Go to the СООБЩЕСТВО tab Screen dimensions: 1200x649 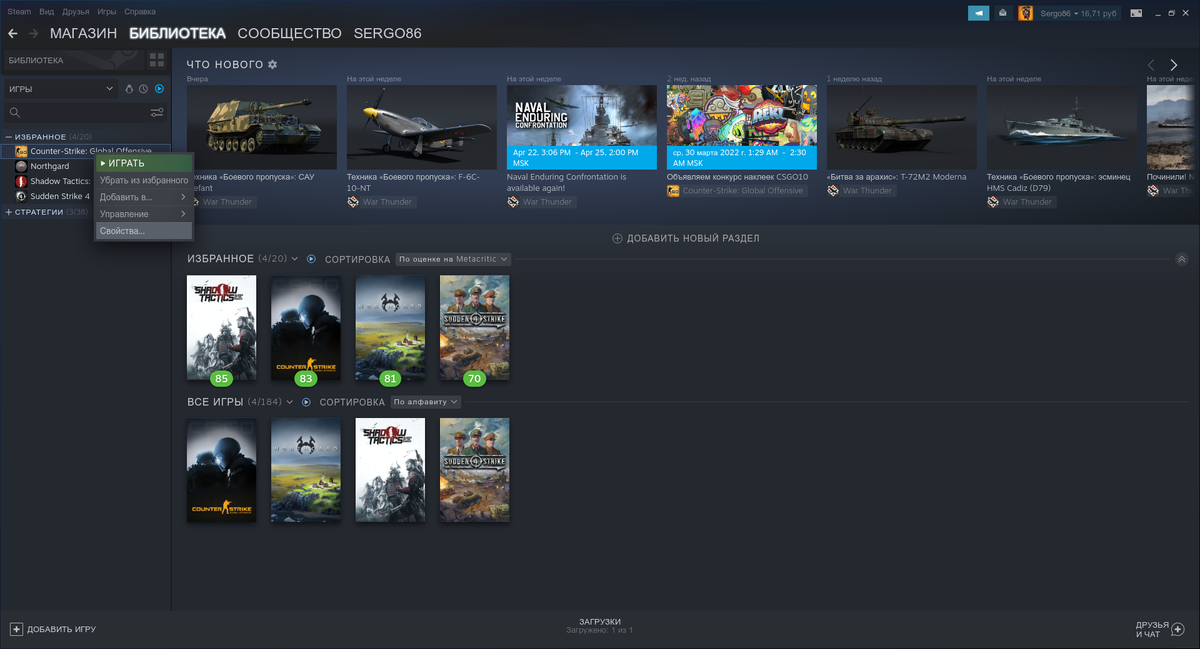pyautogui.click(x=290, y=33)
